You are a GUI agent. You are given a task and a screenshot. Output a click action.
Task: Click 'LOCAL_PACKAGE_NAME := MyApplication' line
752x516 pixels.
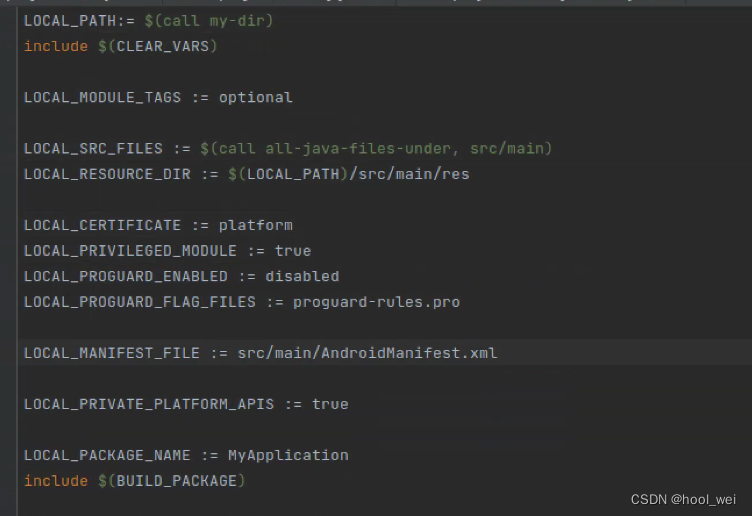[x=186, y=456]
